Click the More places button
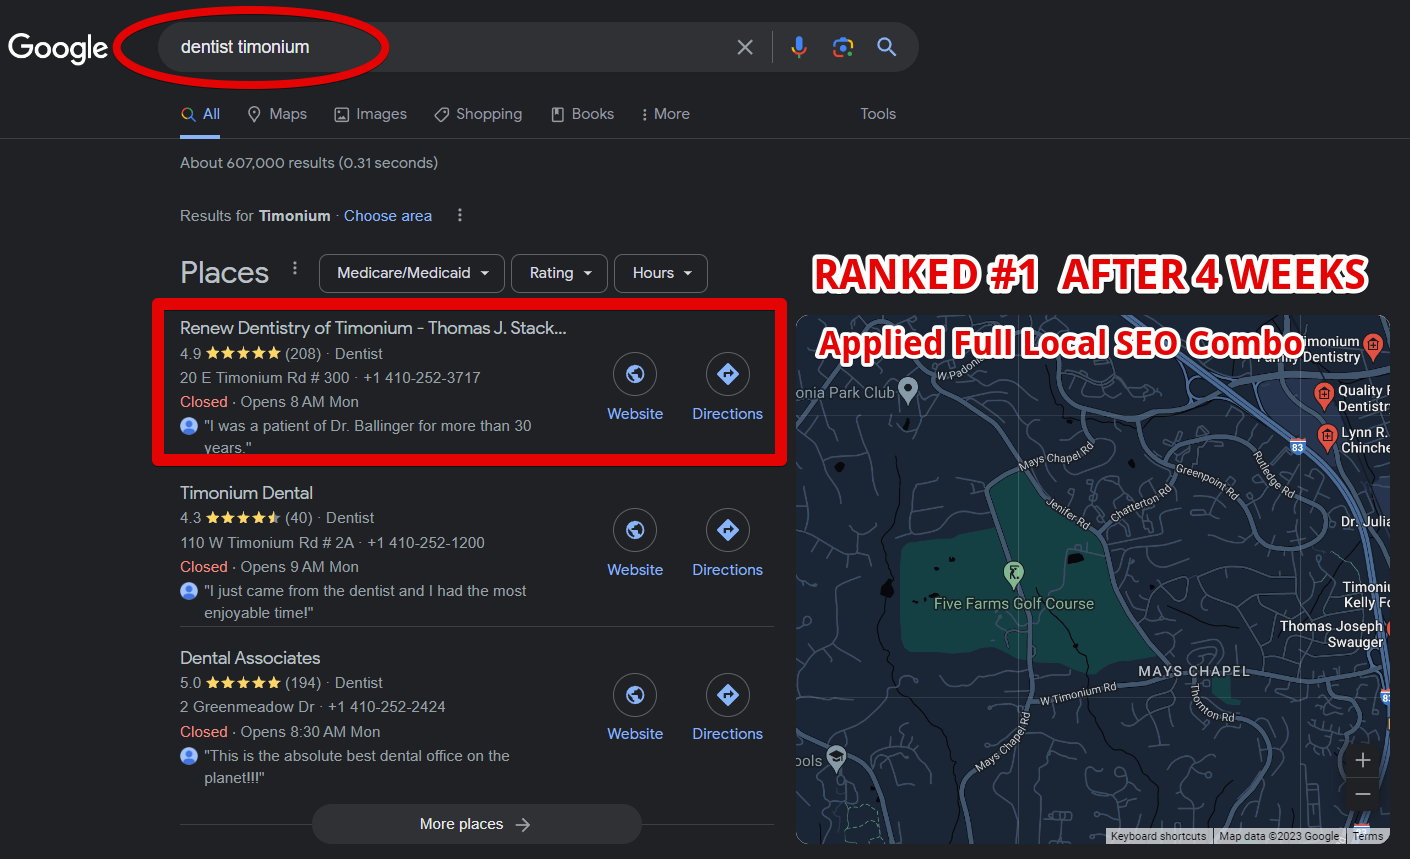 (476, 824)
